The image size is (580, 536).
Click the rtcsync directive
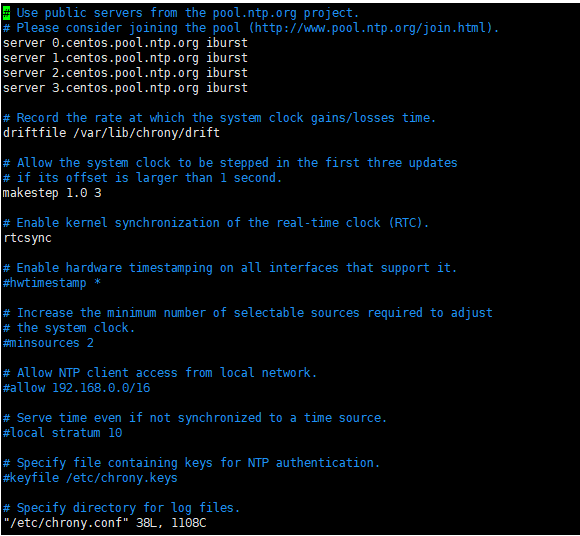pos(27,238)
